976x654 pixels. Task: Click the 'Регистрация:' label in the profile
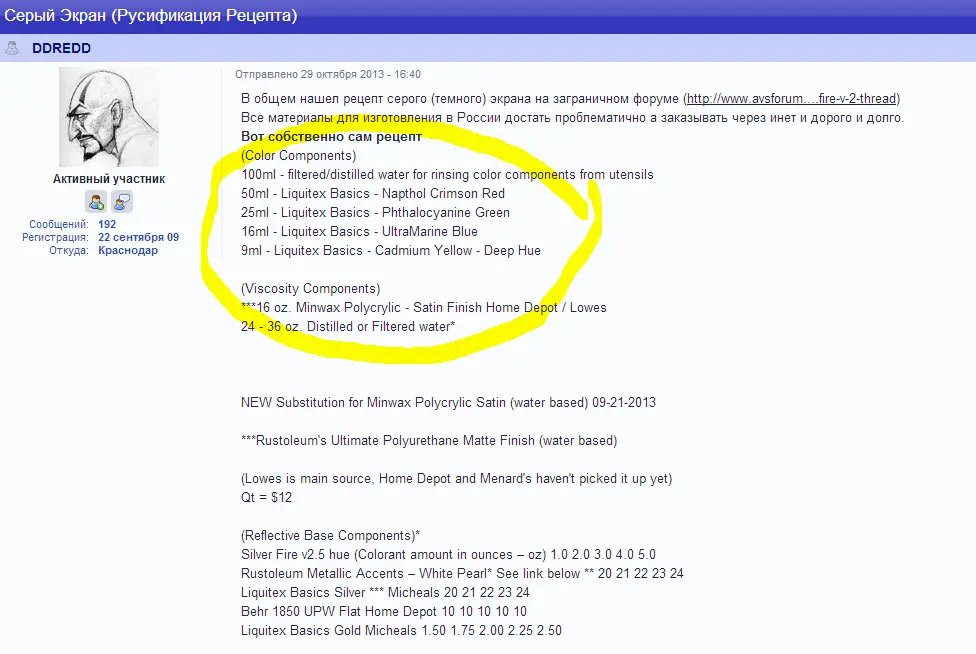pyautogui.click(x=55, y=237)
